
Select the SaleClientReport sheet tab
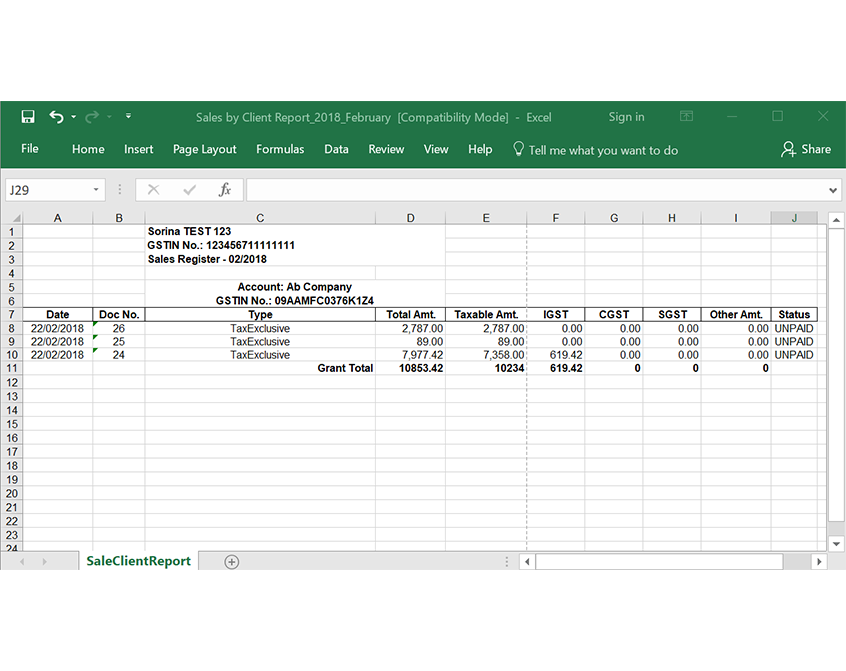pyautogui.click(x=138, y=562)
